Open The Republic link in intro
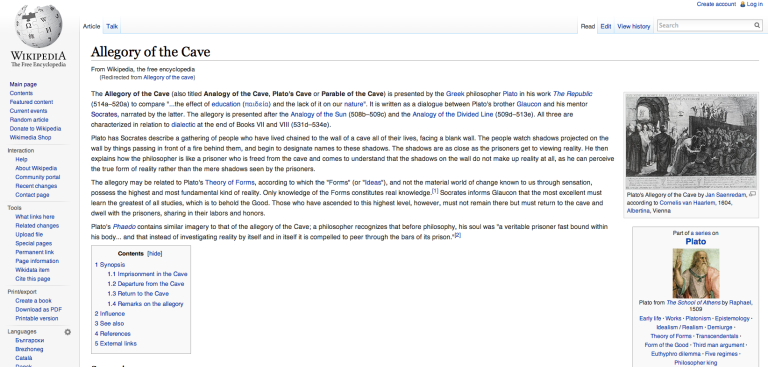 click(573, 94)
